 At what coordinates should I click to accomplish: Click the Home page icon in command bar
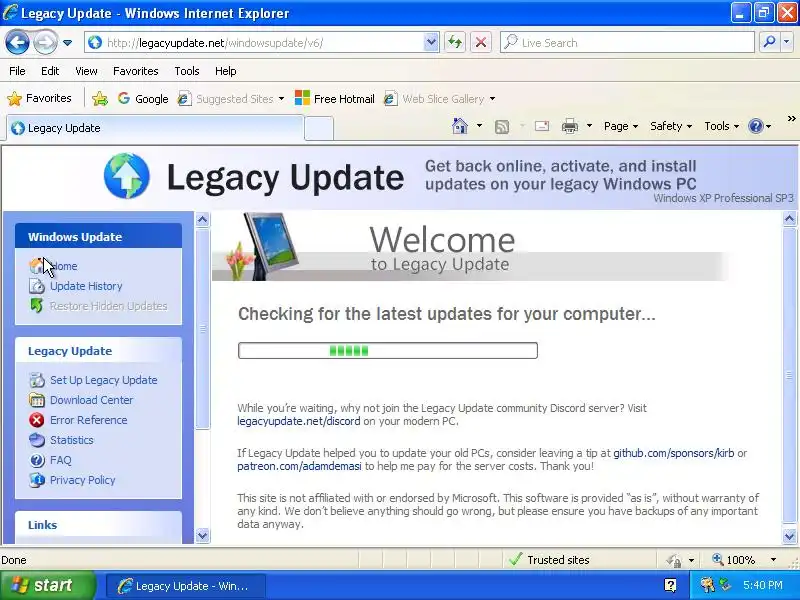460,126
